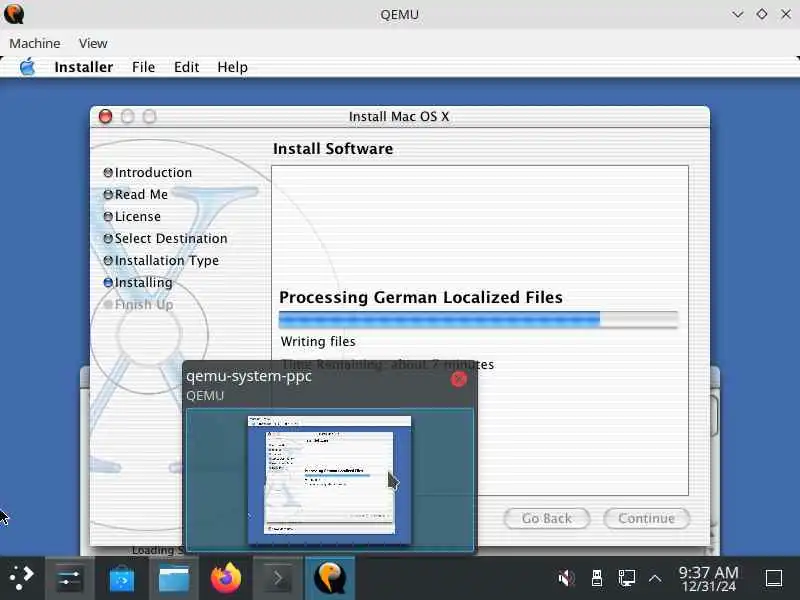Screen dimensions: 800x600
Task: Click the network tray icon
Action: (x=627, y=578)
